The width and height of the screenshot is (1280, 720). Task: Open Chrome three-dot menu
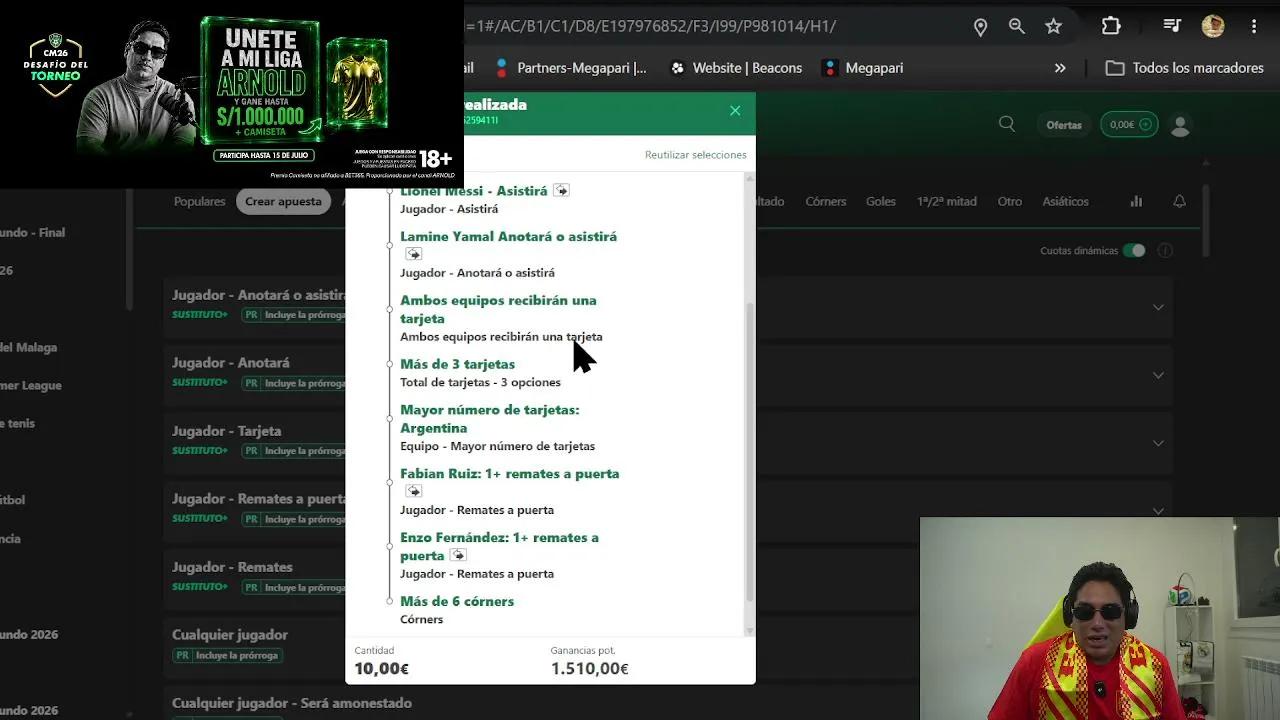tap(1254, 27)
